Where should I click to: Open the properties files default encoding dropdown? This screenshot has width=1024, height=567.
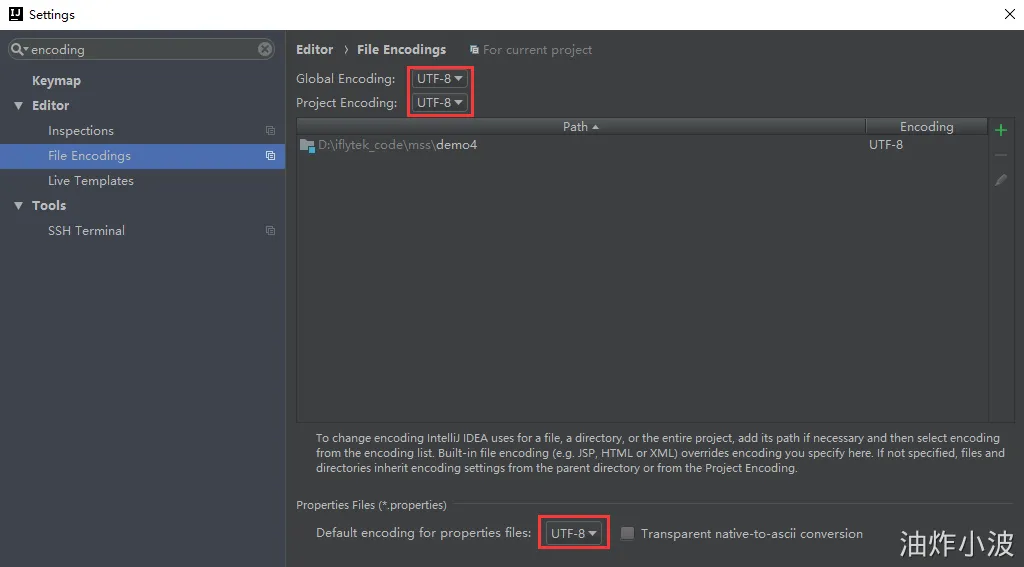(x=573, y=533)
